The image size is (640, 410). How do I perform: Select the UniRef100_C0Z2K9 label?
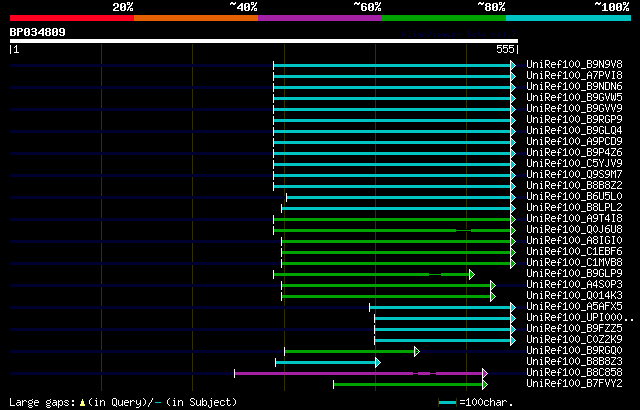coord(574,340)
